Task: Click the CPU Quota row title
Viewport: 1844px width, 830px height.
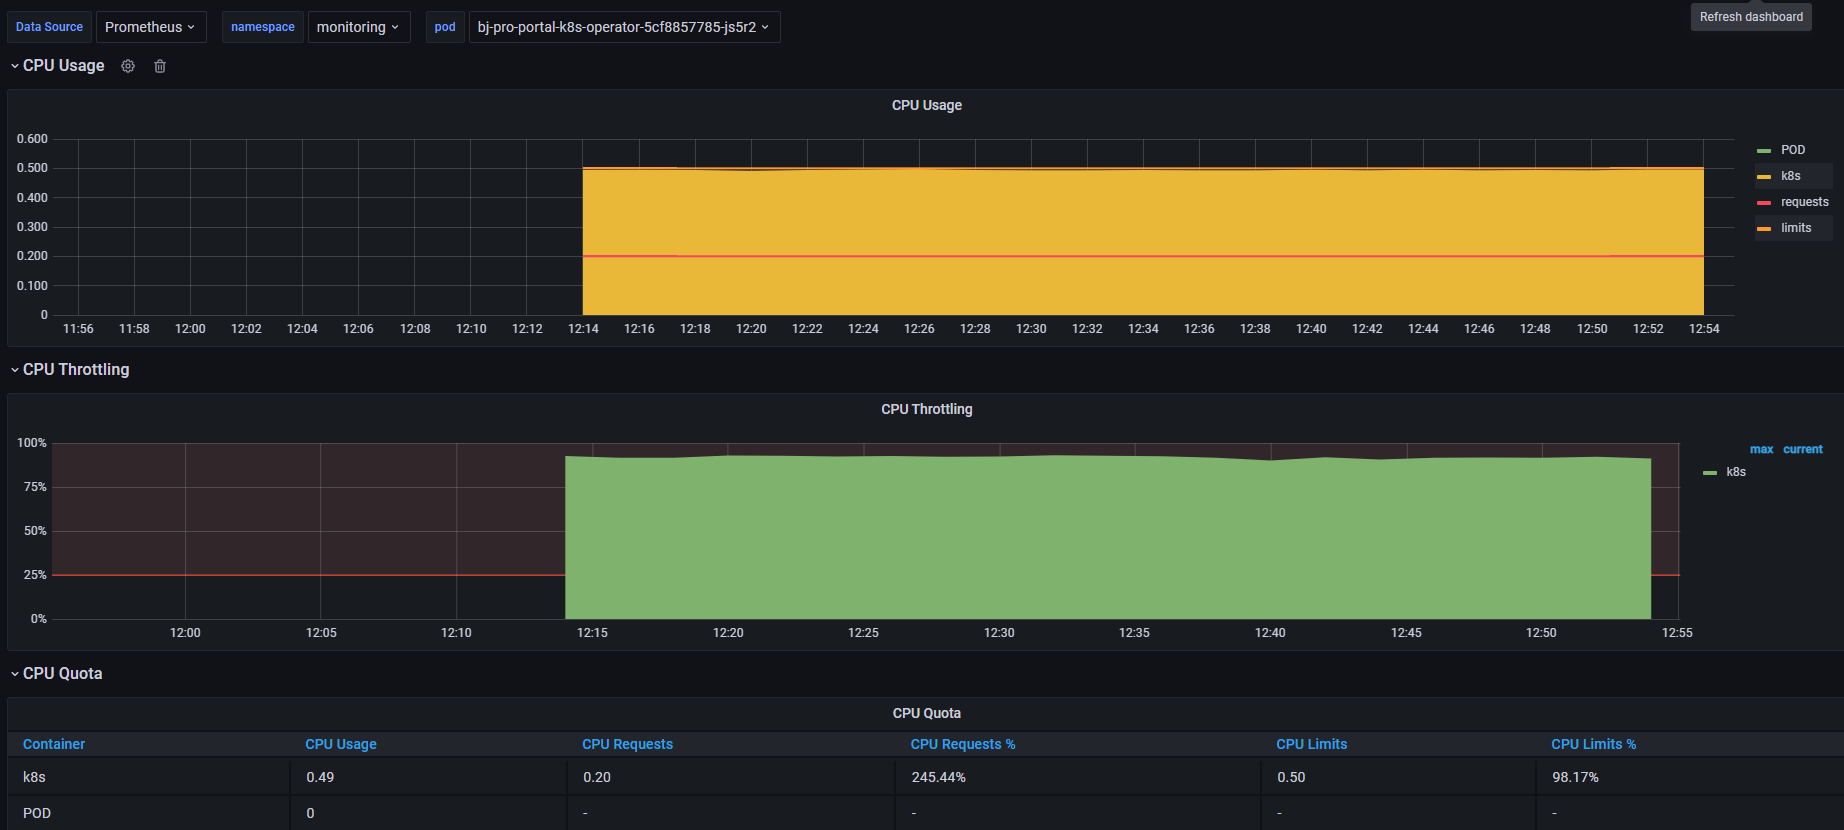Action: point(63,674)
